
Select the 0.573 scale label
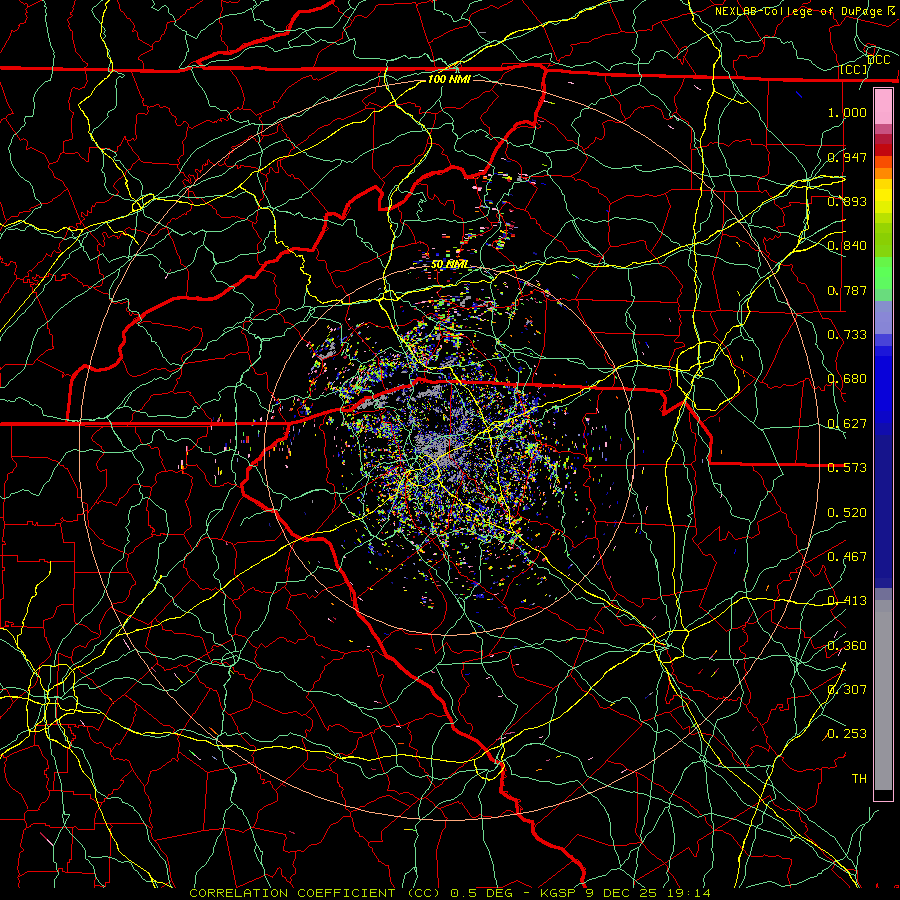(x=847, y=468)
